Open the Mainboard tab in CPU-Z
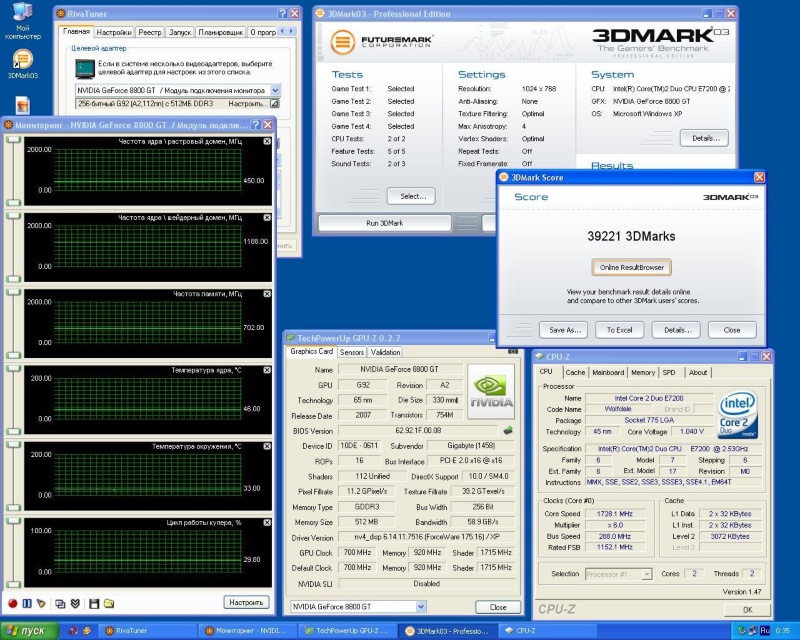800x640 pixels. pos(608,373)
